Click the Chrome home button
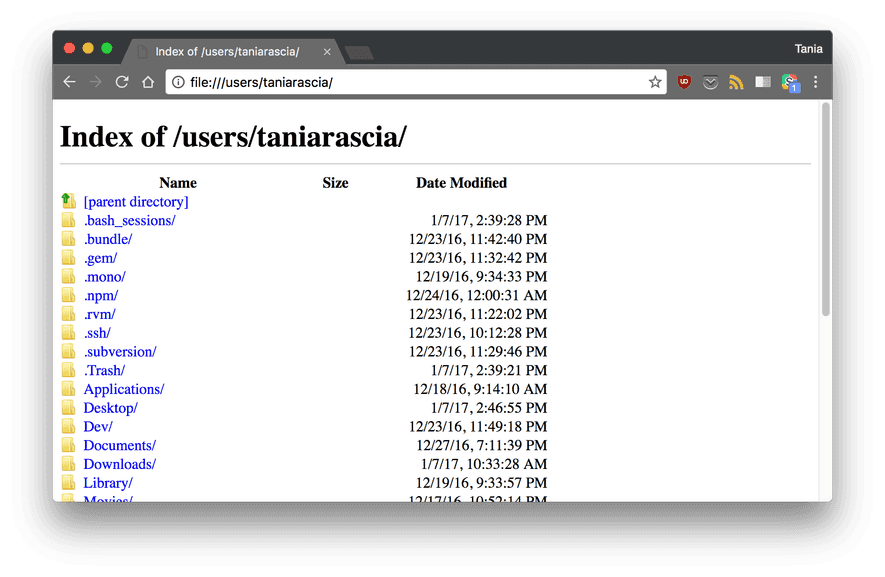Screen dimensions: 885x577 click(x=148, y=82)
